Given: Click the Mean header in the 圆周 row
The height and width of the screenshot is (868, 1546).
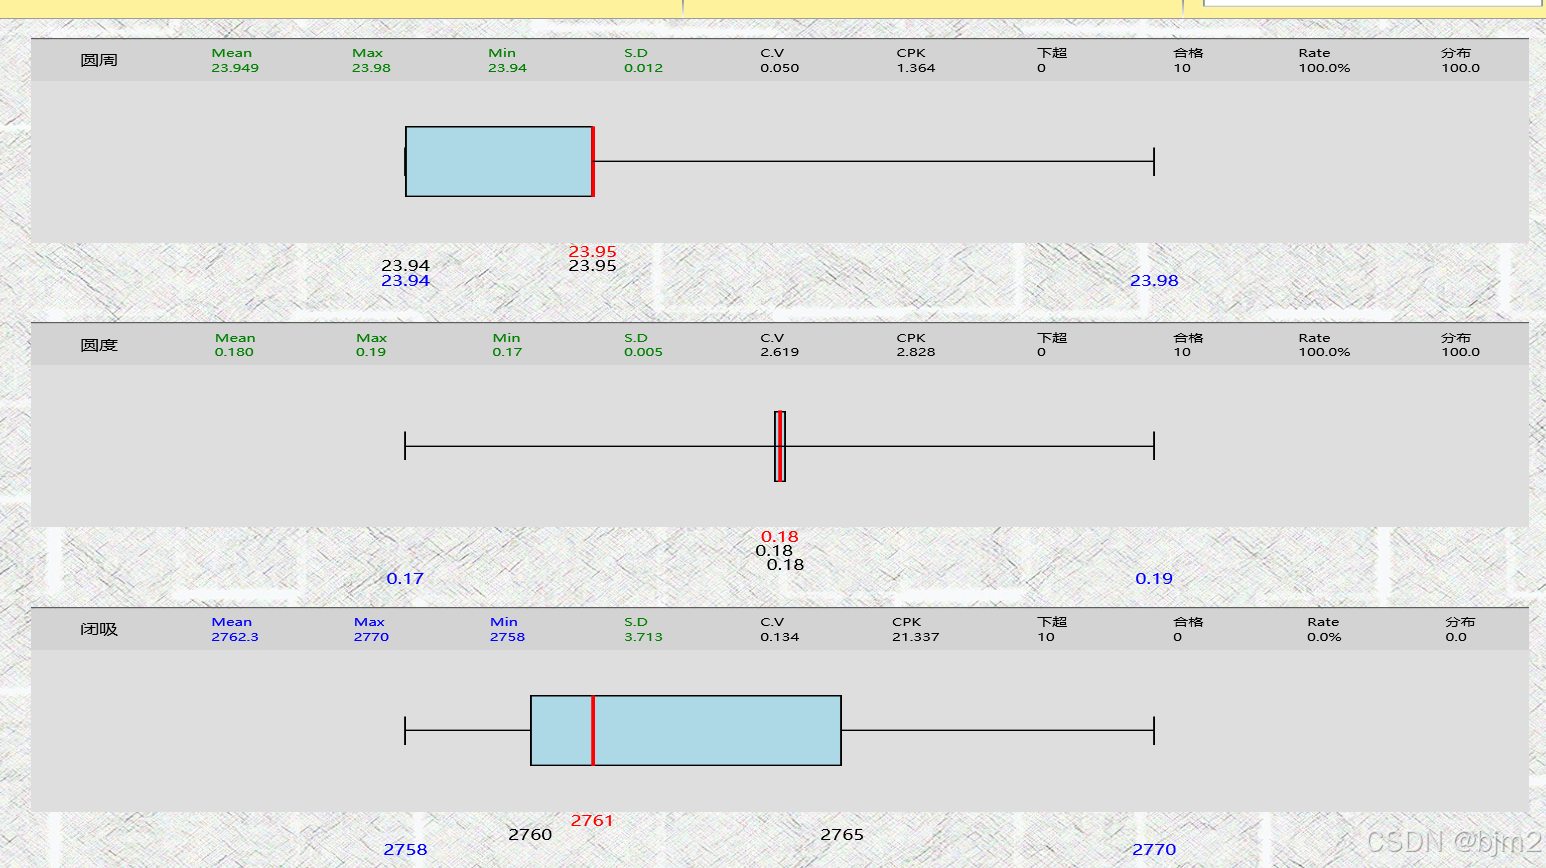Looking at the screenshot, I should pyautogui.click(x=233, y=53).
